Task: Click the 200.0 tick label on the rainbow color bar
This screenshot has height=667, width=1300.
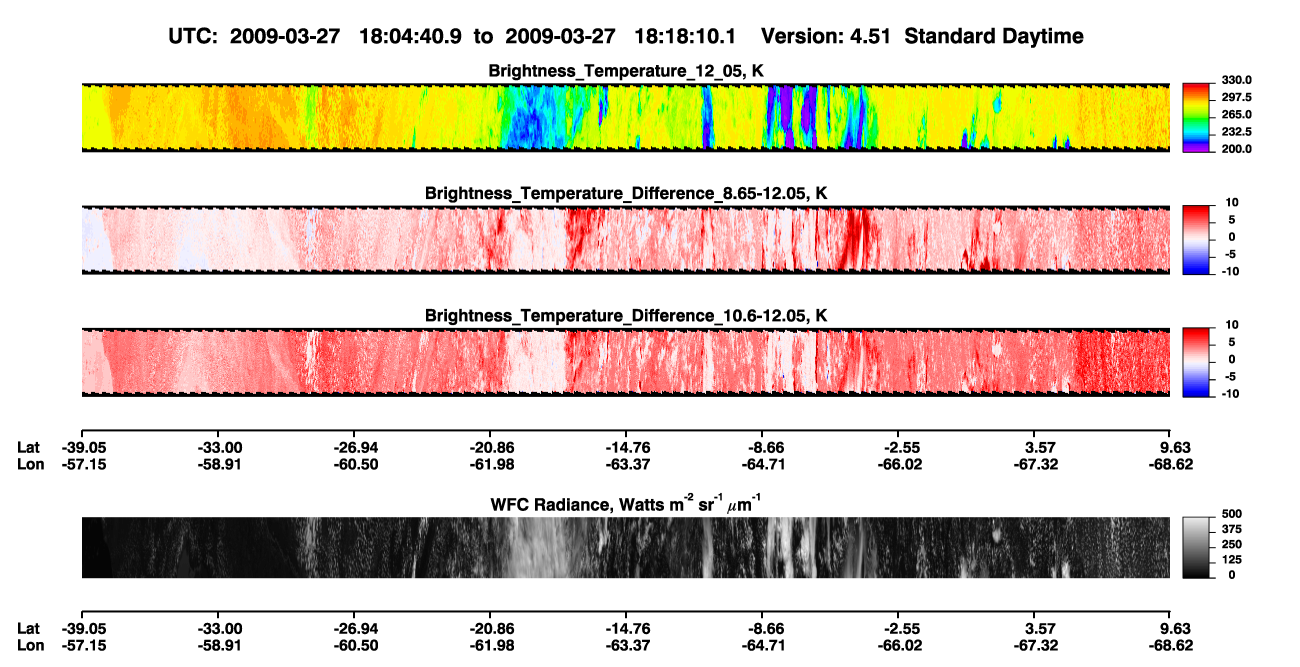Action: pyautogui.click(x=1236, y=149)
